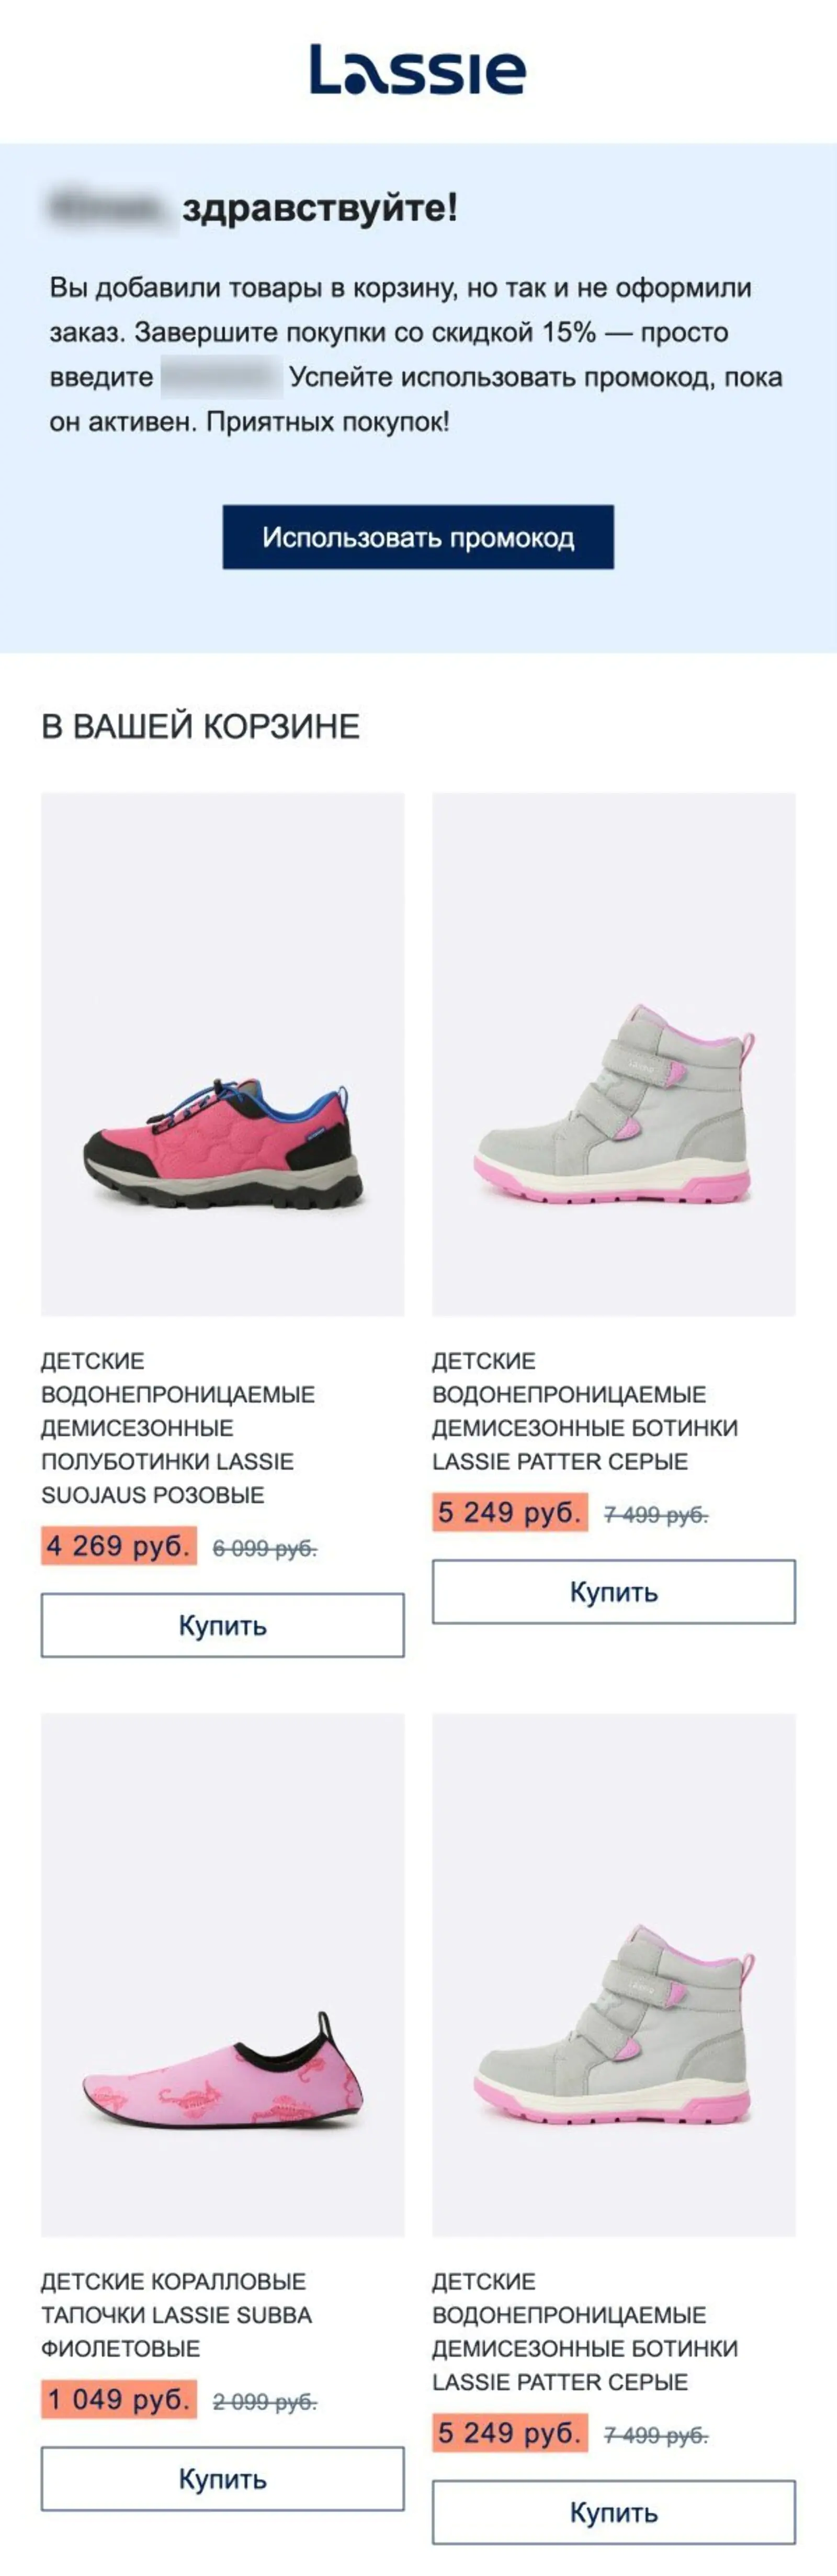Click the Lassie logo at top
Image resolution: width=837 pixels, height=2576 pixels.
[x=417, y=70]
